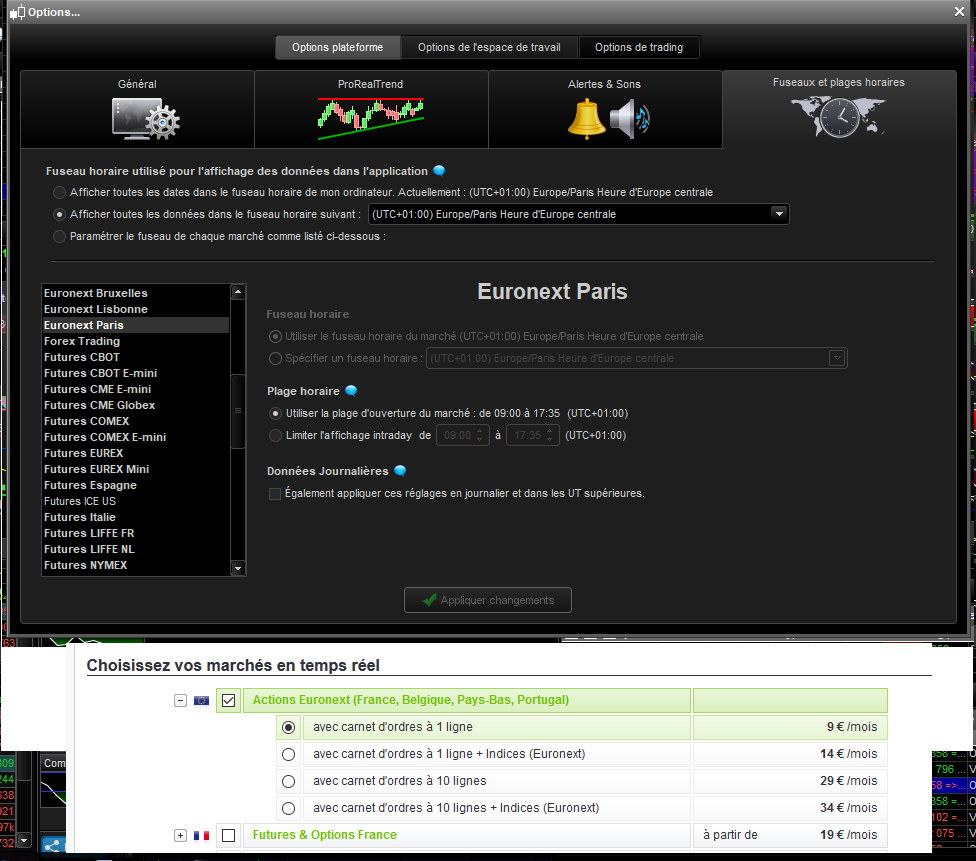
Task: Click the help bubble next to Fuseau horaire utilisé
Action: (439, 171)
